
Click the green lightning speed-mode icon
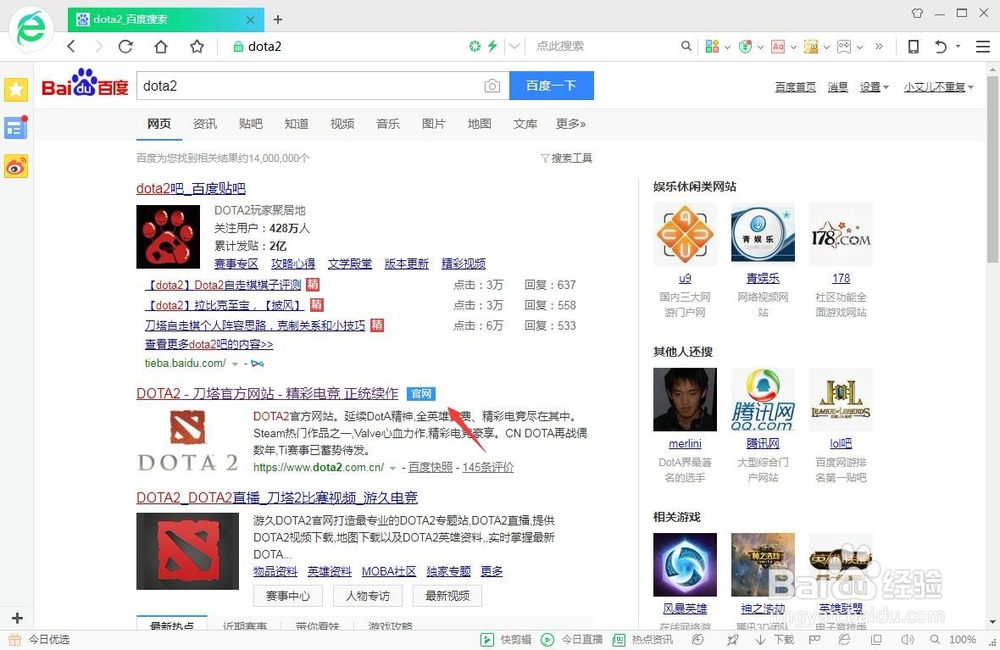click(x=492, y=46)
